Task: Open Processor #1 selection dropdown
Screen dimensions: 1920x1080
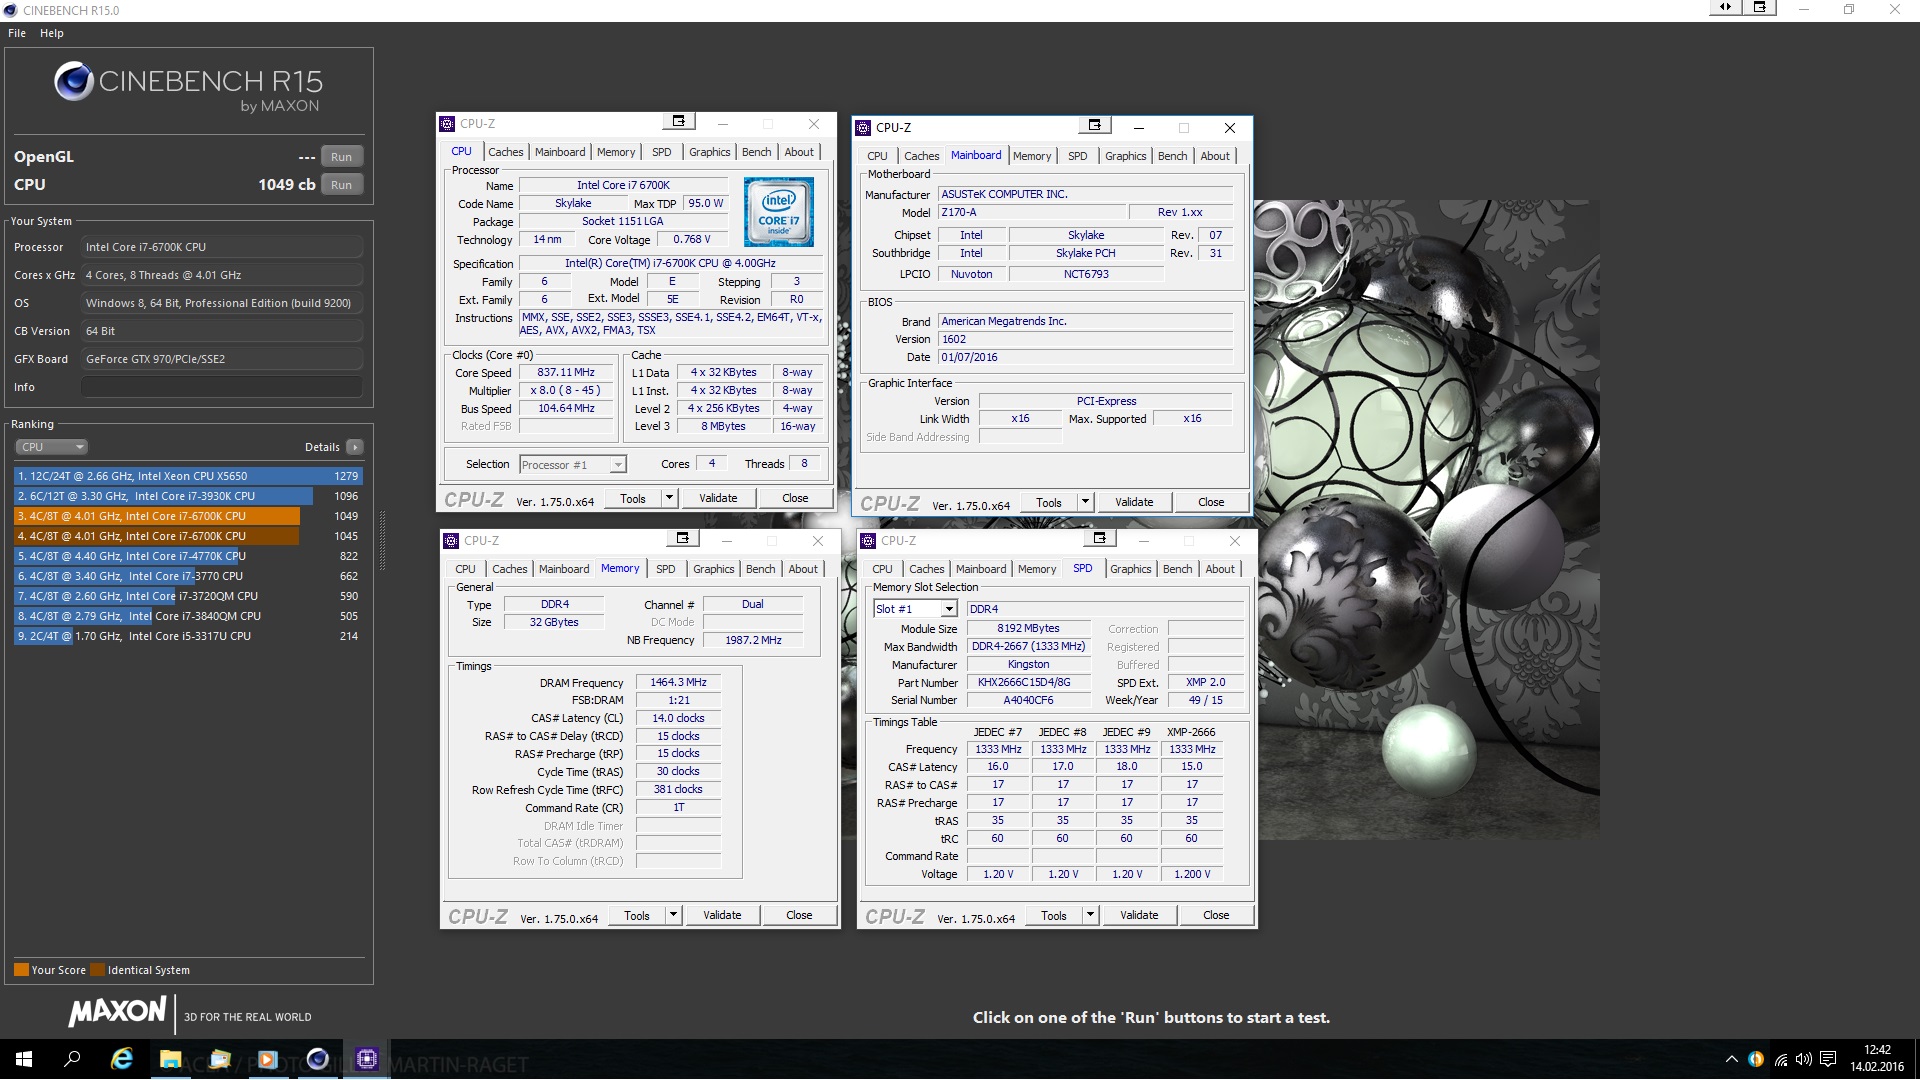Action: [573, 465]
